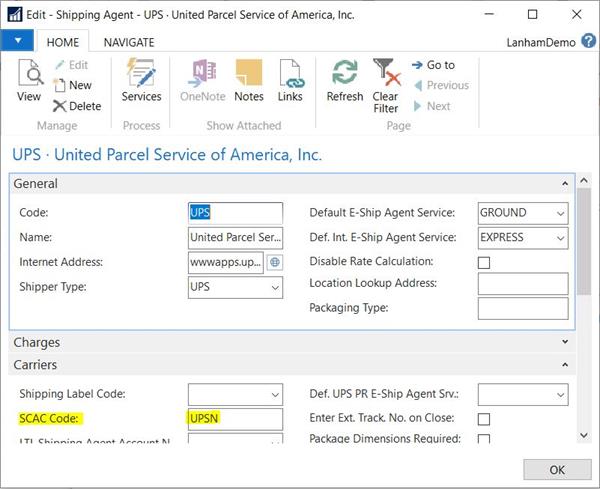Image resolution: width=600 pixels, height=489 pixels.
Task: Go to the Previous record
Action: pyautogui.click(x=442, y=85)
